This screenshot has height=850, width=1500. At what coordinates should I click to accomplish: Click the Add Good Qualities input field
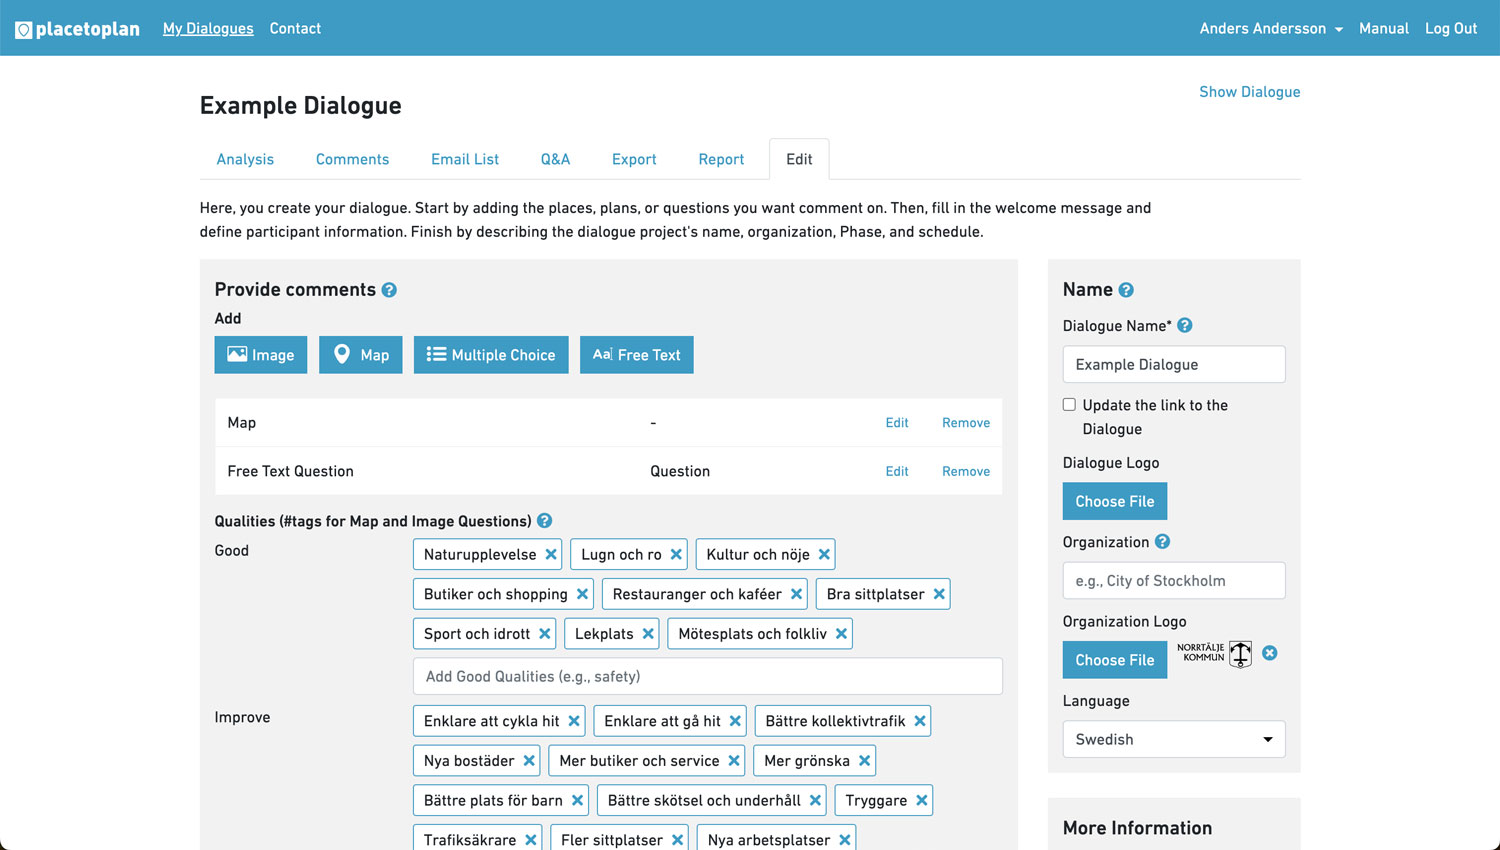coord(707,677)
